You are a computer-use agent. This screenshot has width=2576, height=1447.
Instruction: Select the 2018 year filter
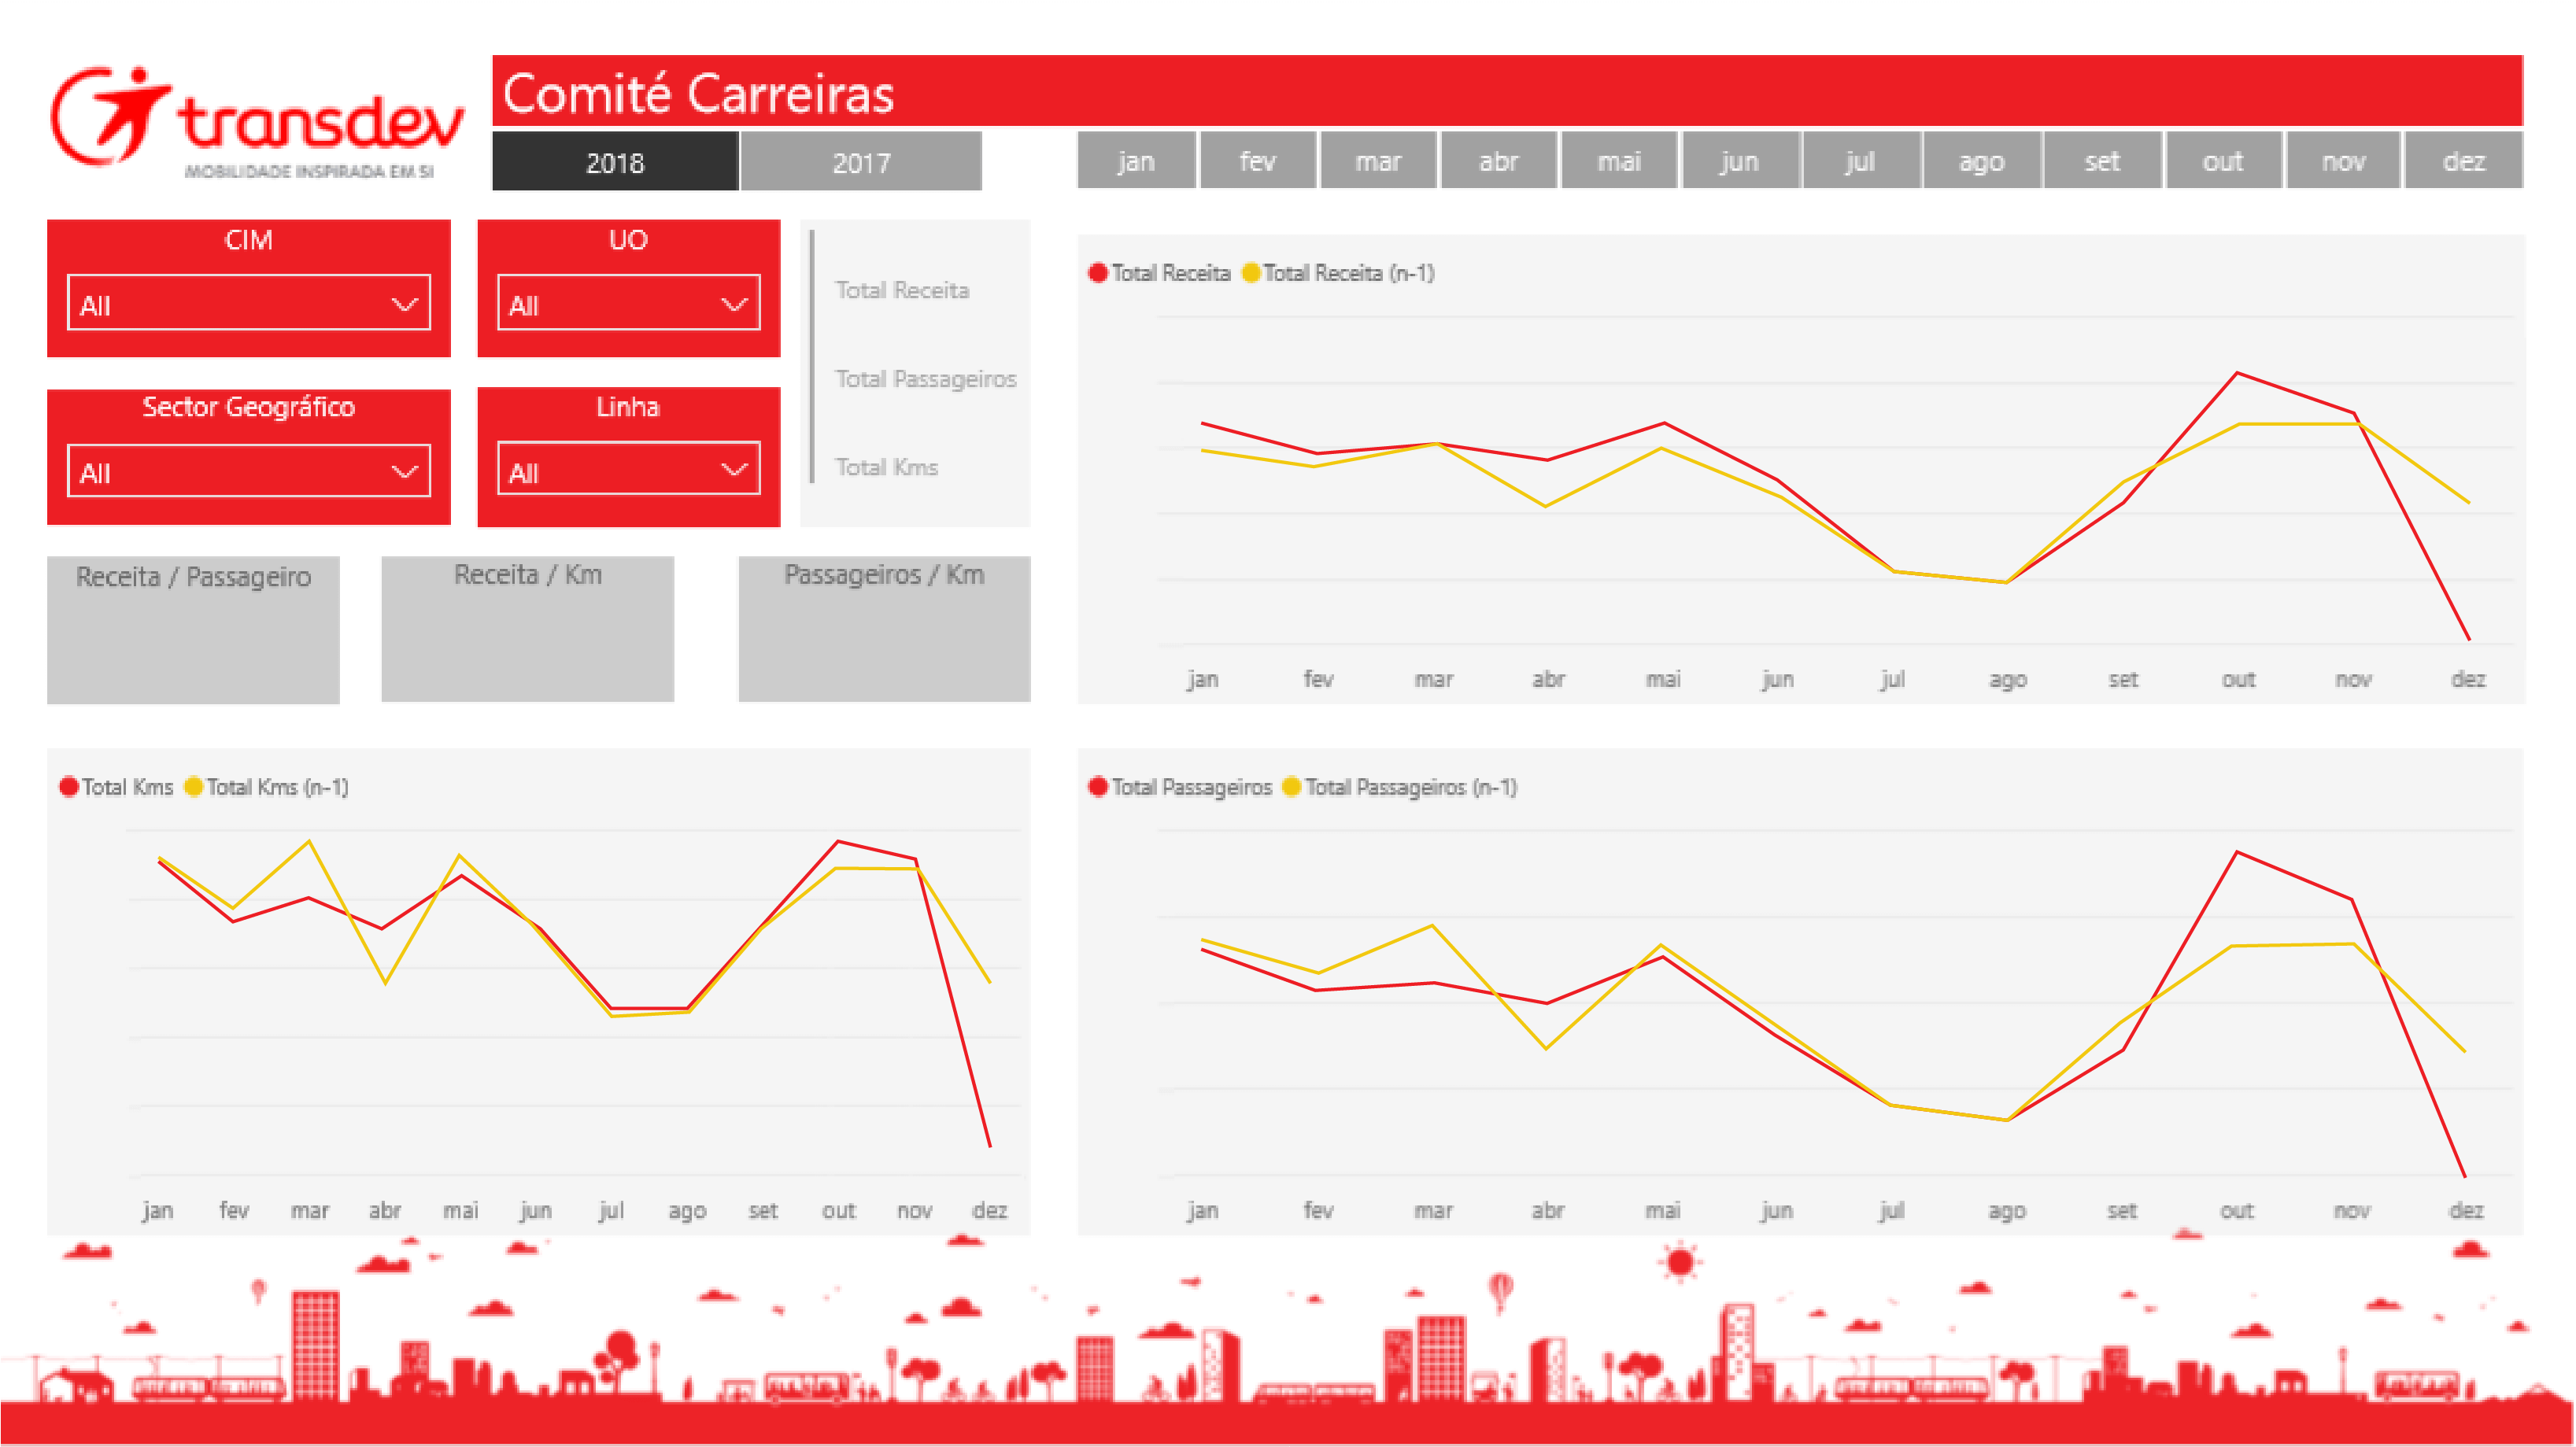pos(614,161)
